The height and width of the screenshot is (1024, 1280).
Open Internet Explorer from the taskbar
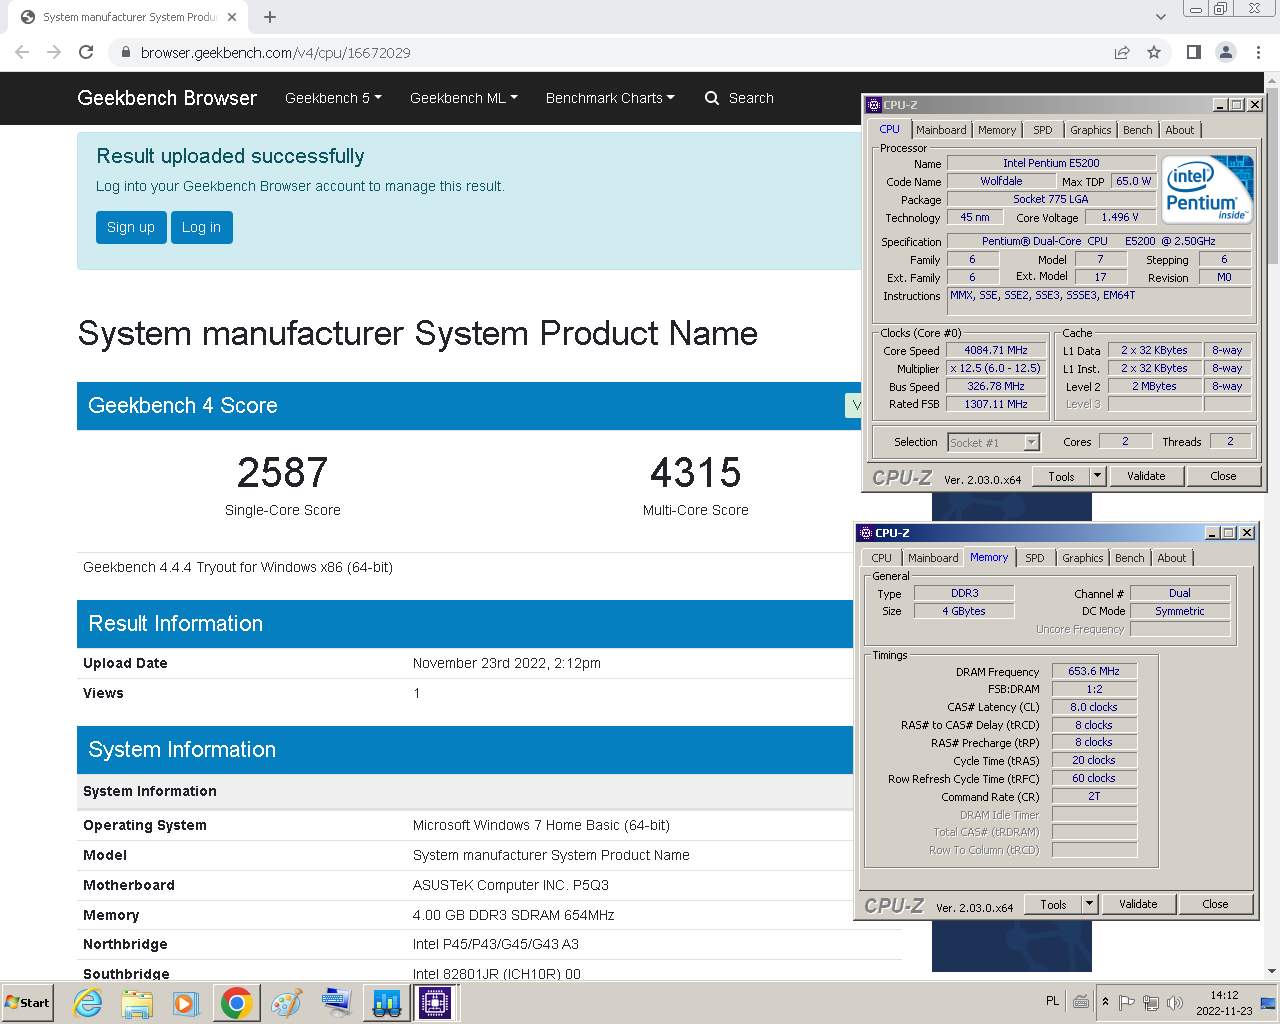tap(88, 1003)
